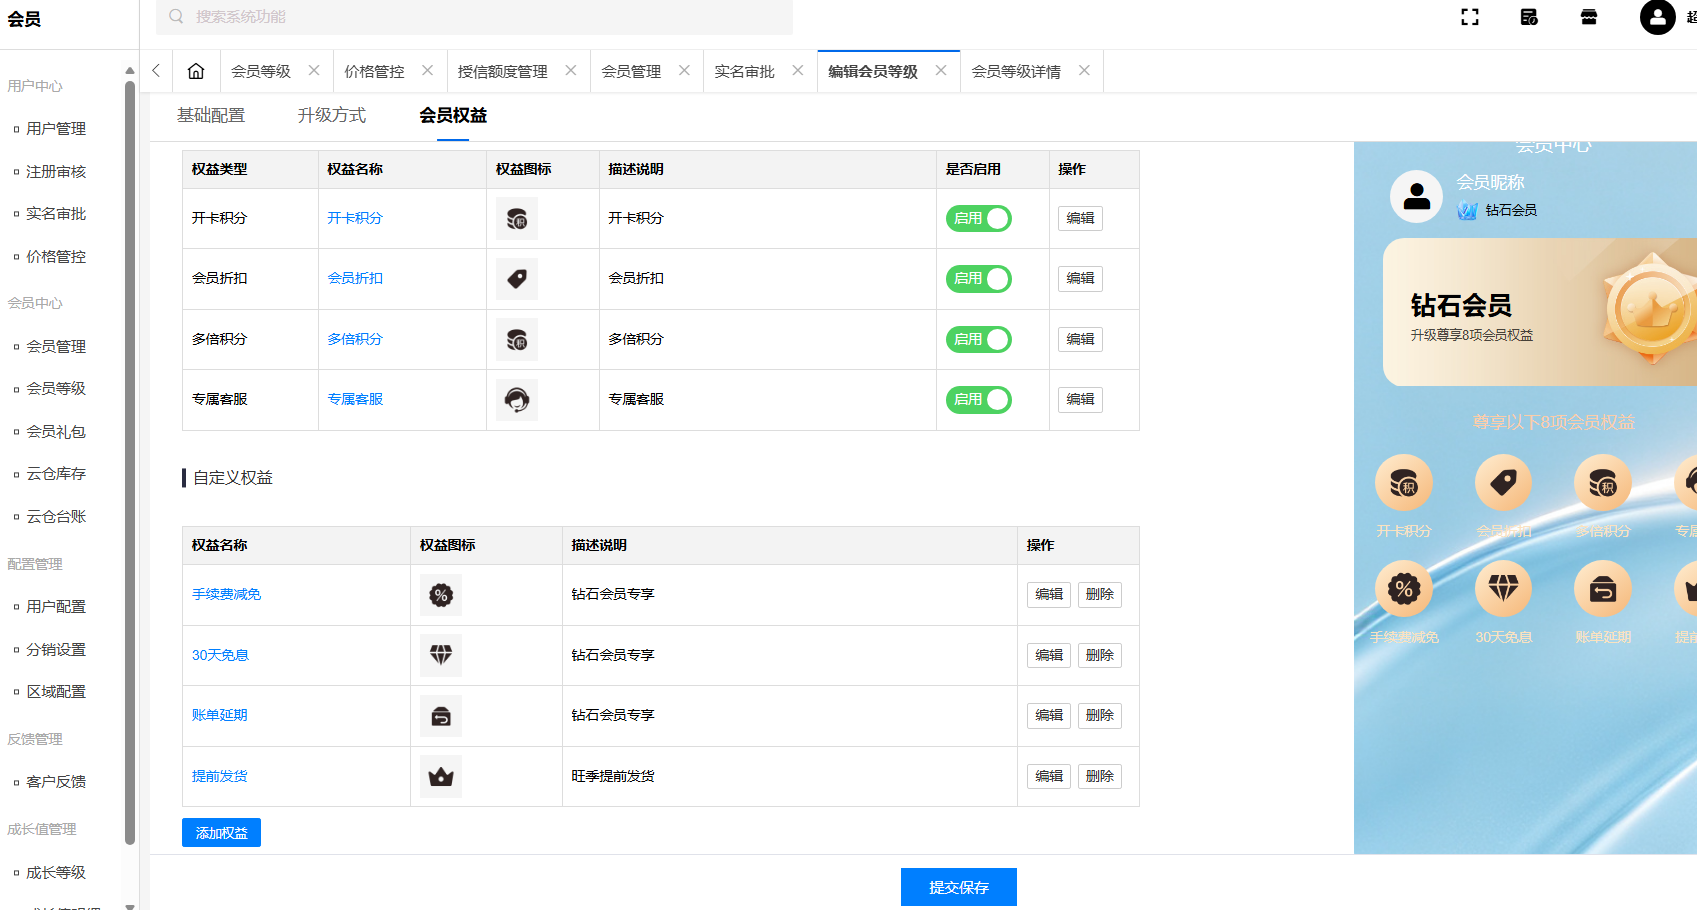Click 编辑 button for 专属客服
Screen dimensions: 1697x910
[x=1080, y=399]
